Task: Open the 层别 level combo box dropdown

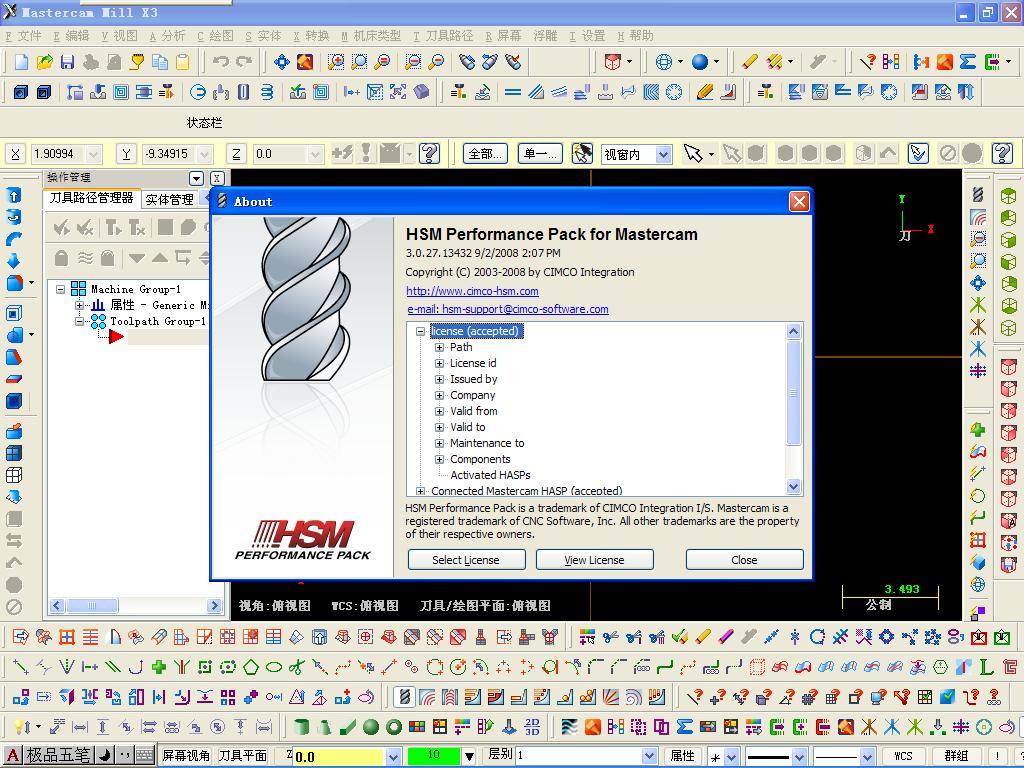Action: point(648,756)
